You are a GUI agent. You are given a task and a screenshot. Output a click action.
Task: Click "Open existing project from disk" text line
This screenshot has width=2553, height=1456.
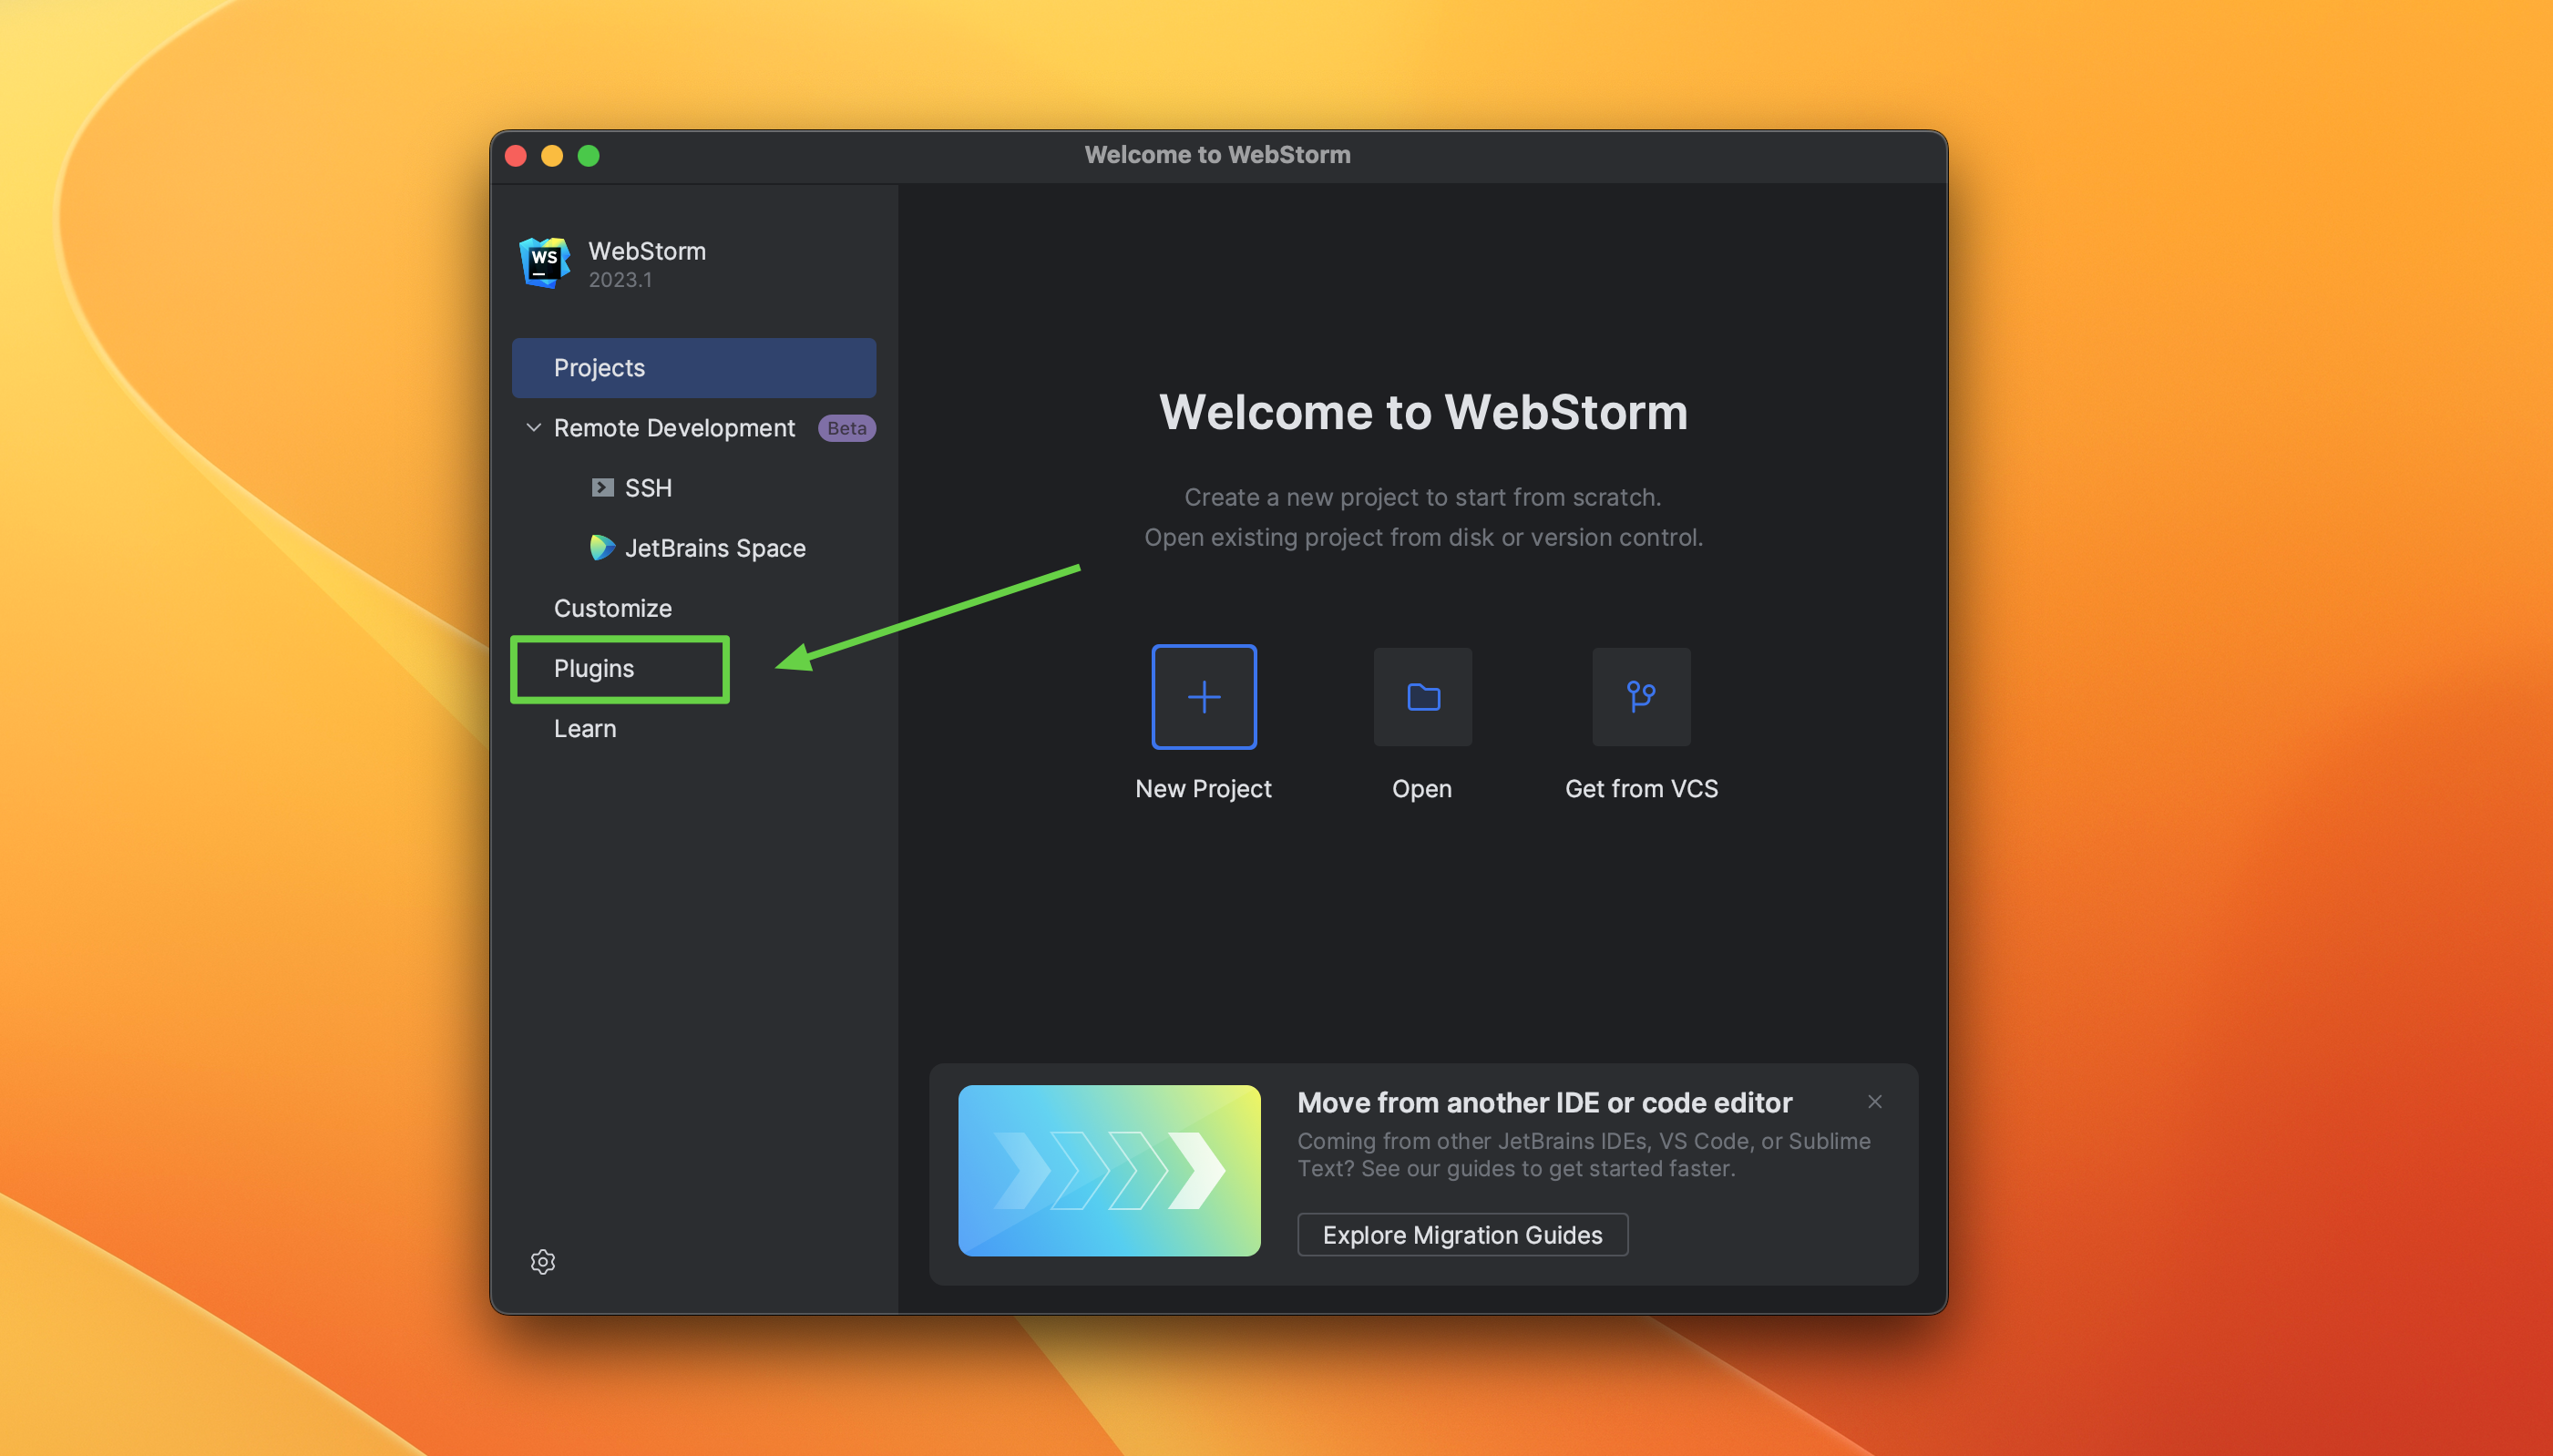pyautogui.click(x=1423, y=537)
